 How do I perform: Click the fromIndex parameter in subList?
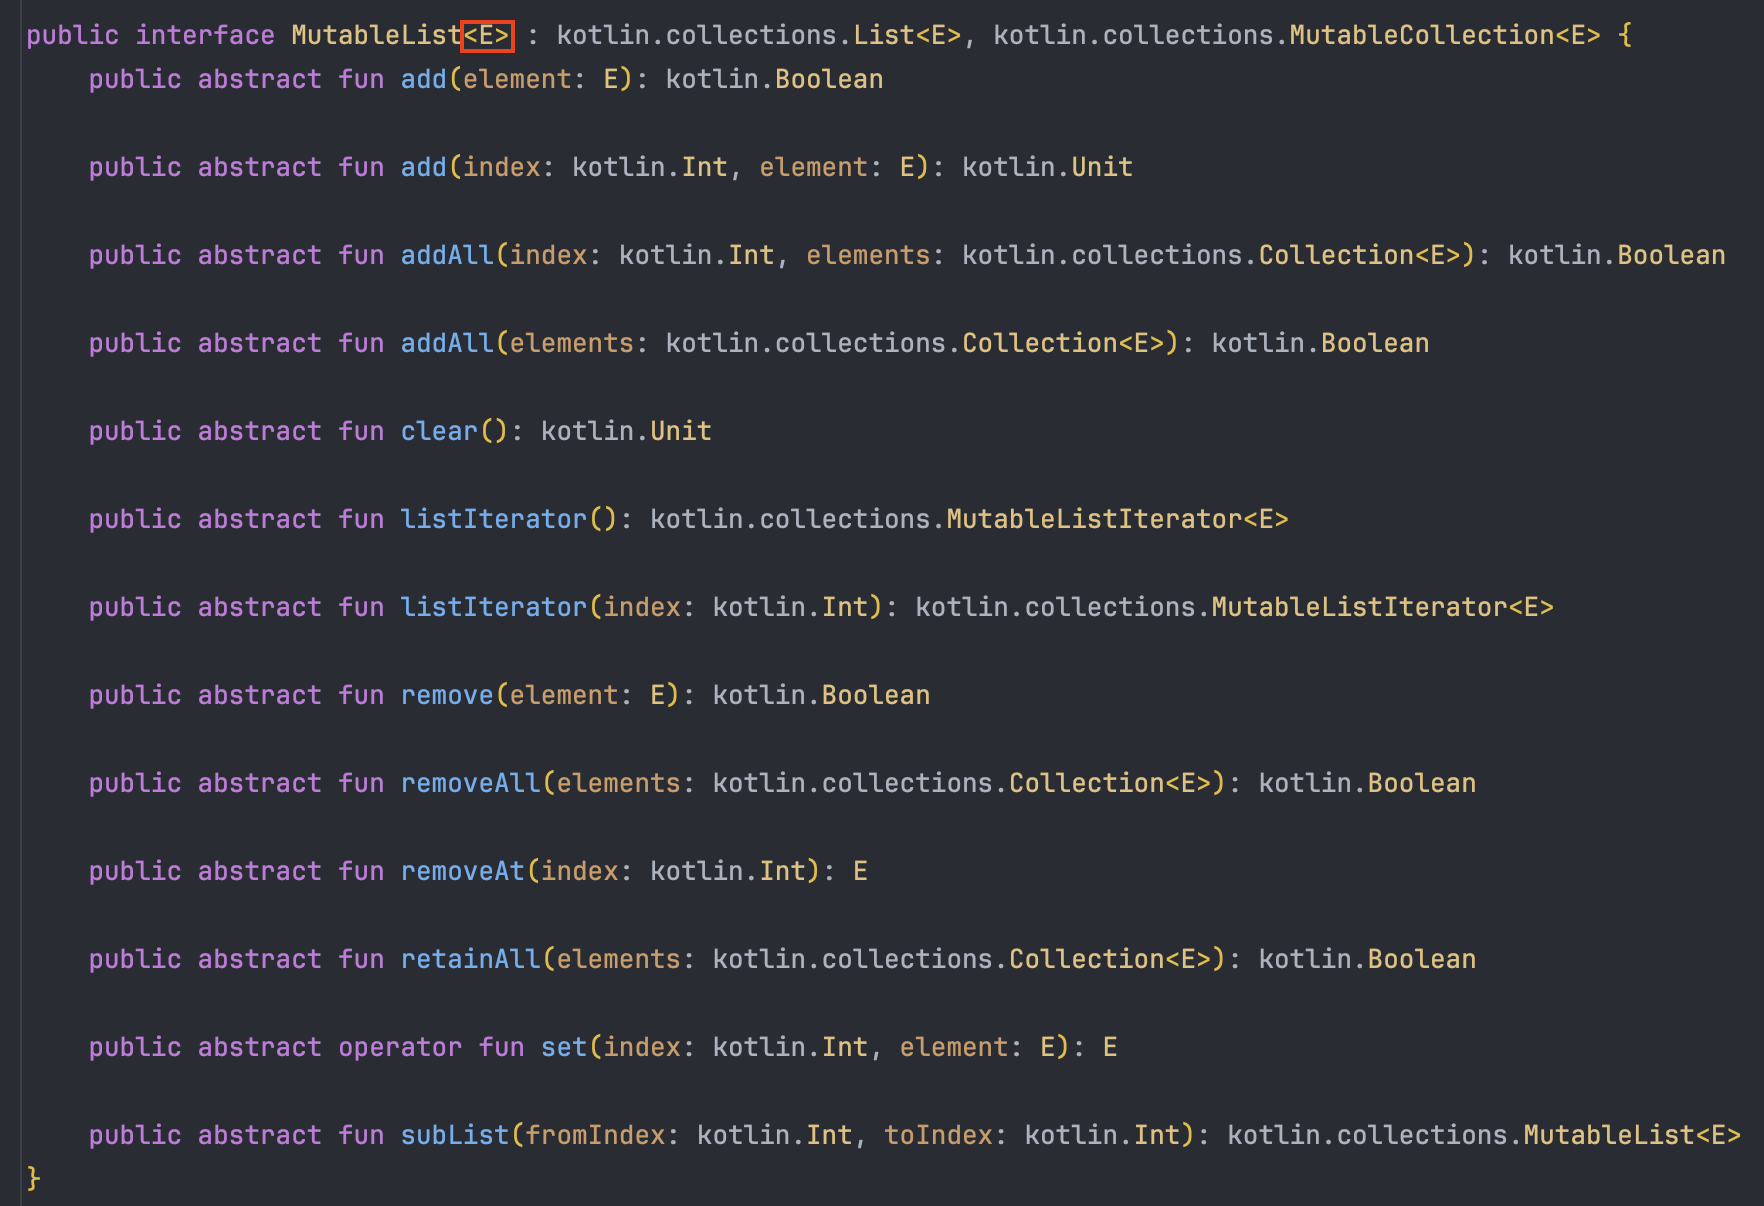click(595, 1135)
